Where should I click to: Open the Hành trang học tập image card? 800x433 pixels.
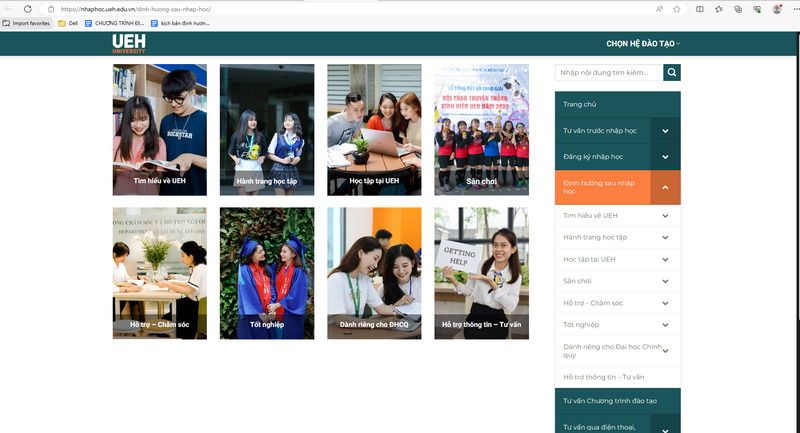coord(267,130)
